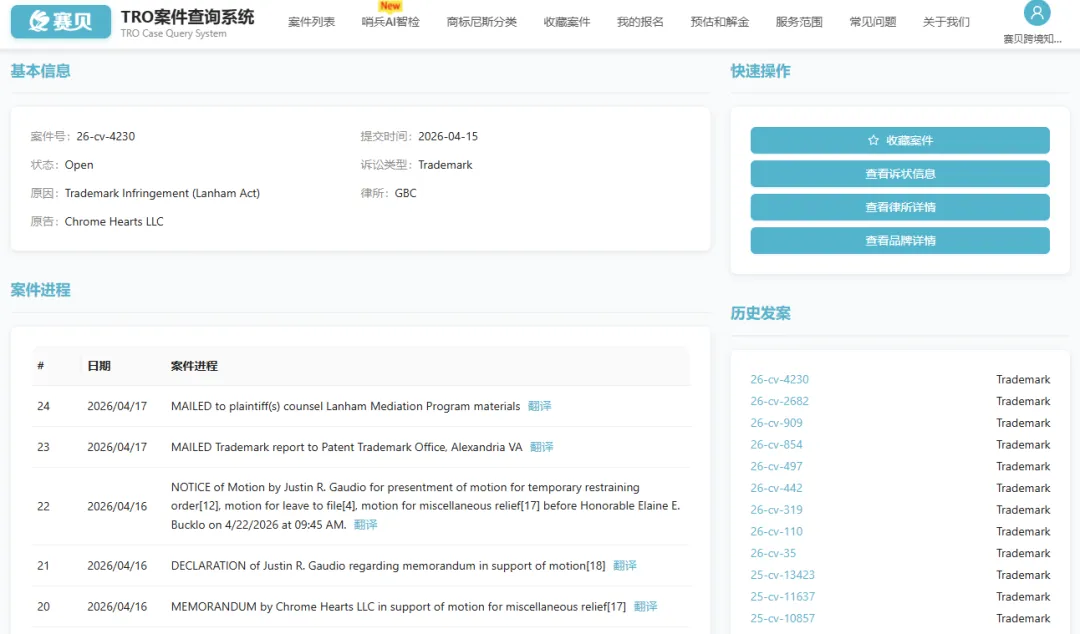Open 查看品牌详情 brand details
Viewport: 1080px width, 634px height.
899,241
